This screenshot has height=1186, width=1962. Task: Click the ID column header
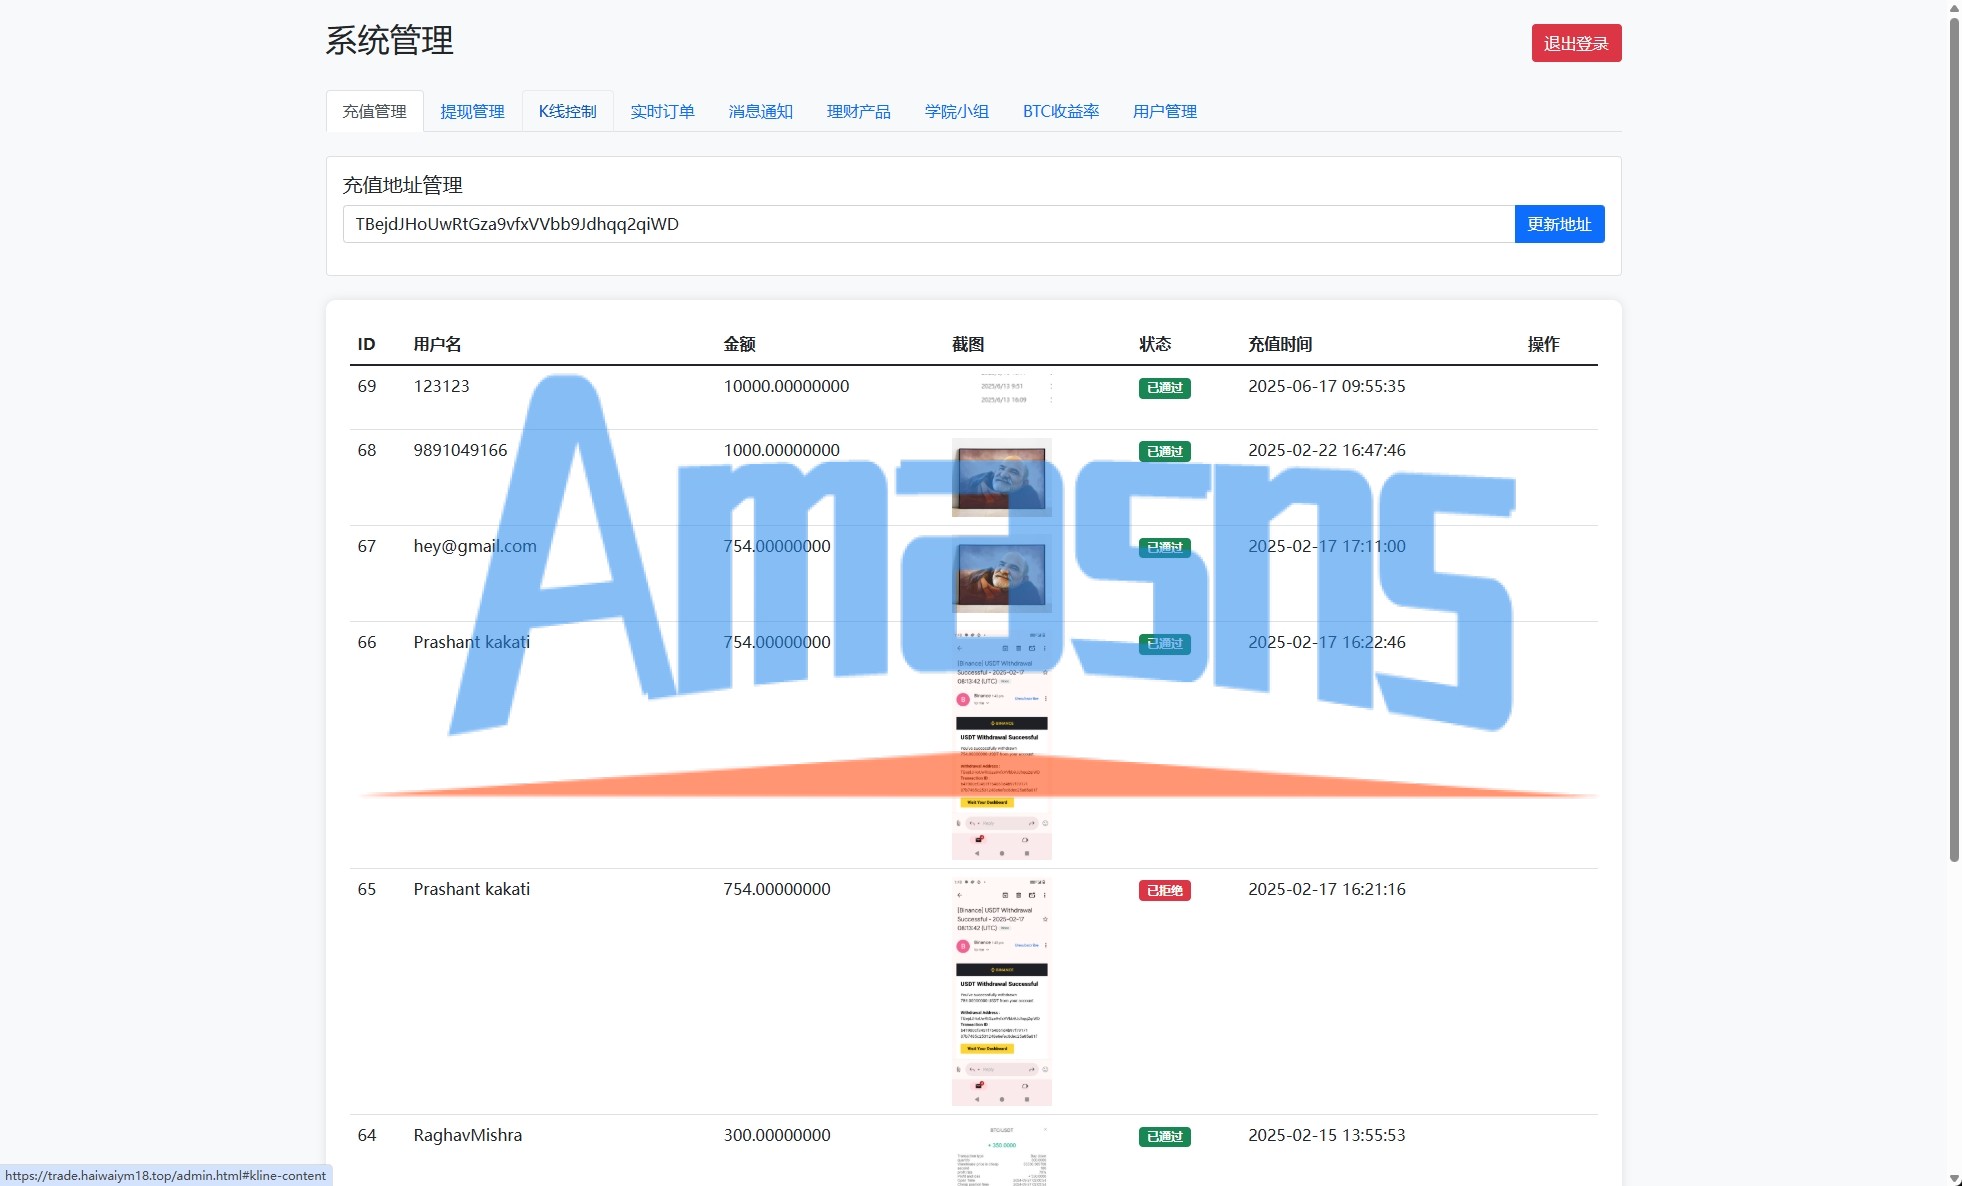coord(366,344)
